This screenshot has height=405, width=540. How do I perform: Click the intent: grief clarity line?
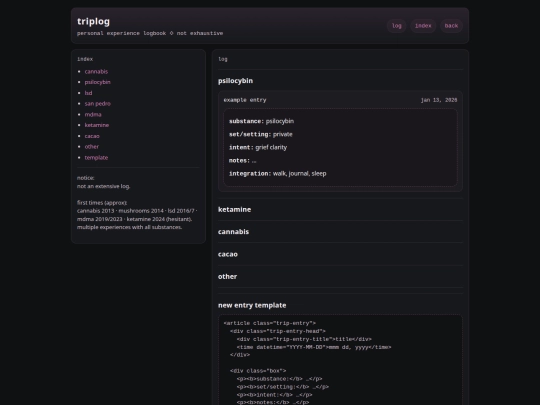(x=258, y=147)
